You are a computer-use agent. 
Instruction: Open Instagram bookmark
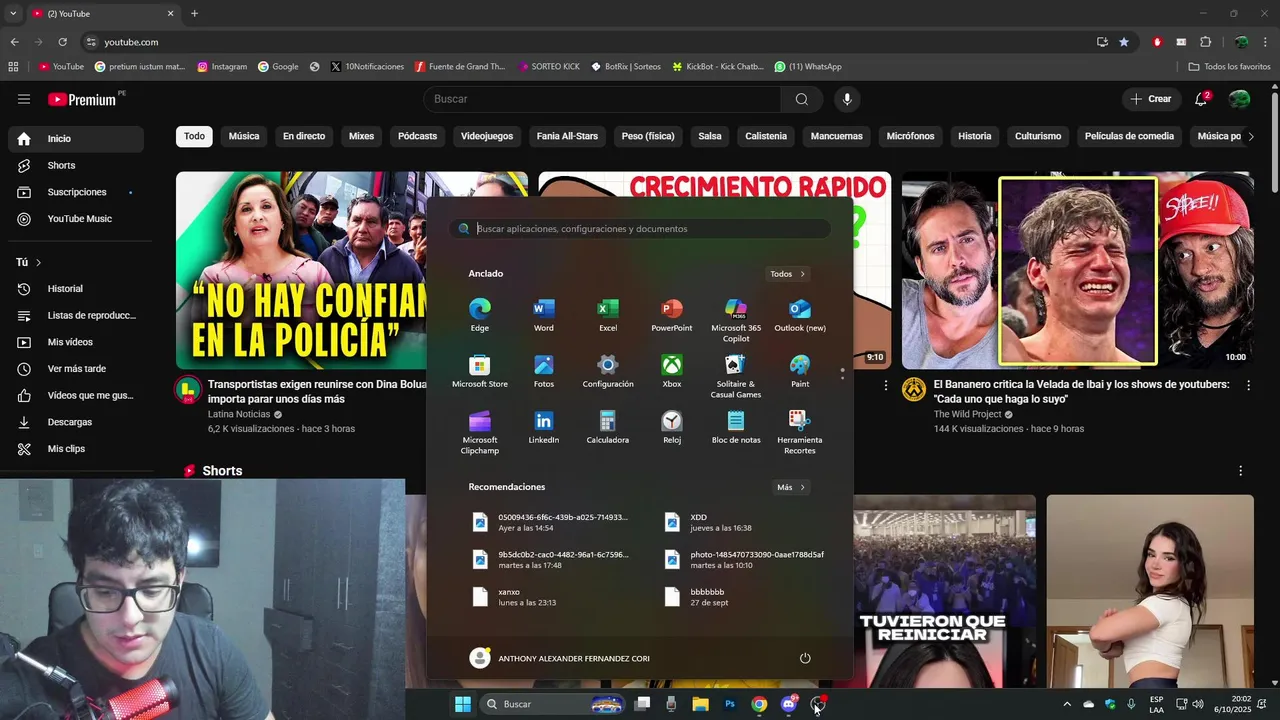(x=222, y=67)
